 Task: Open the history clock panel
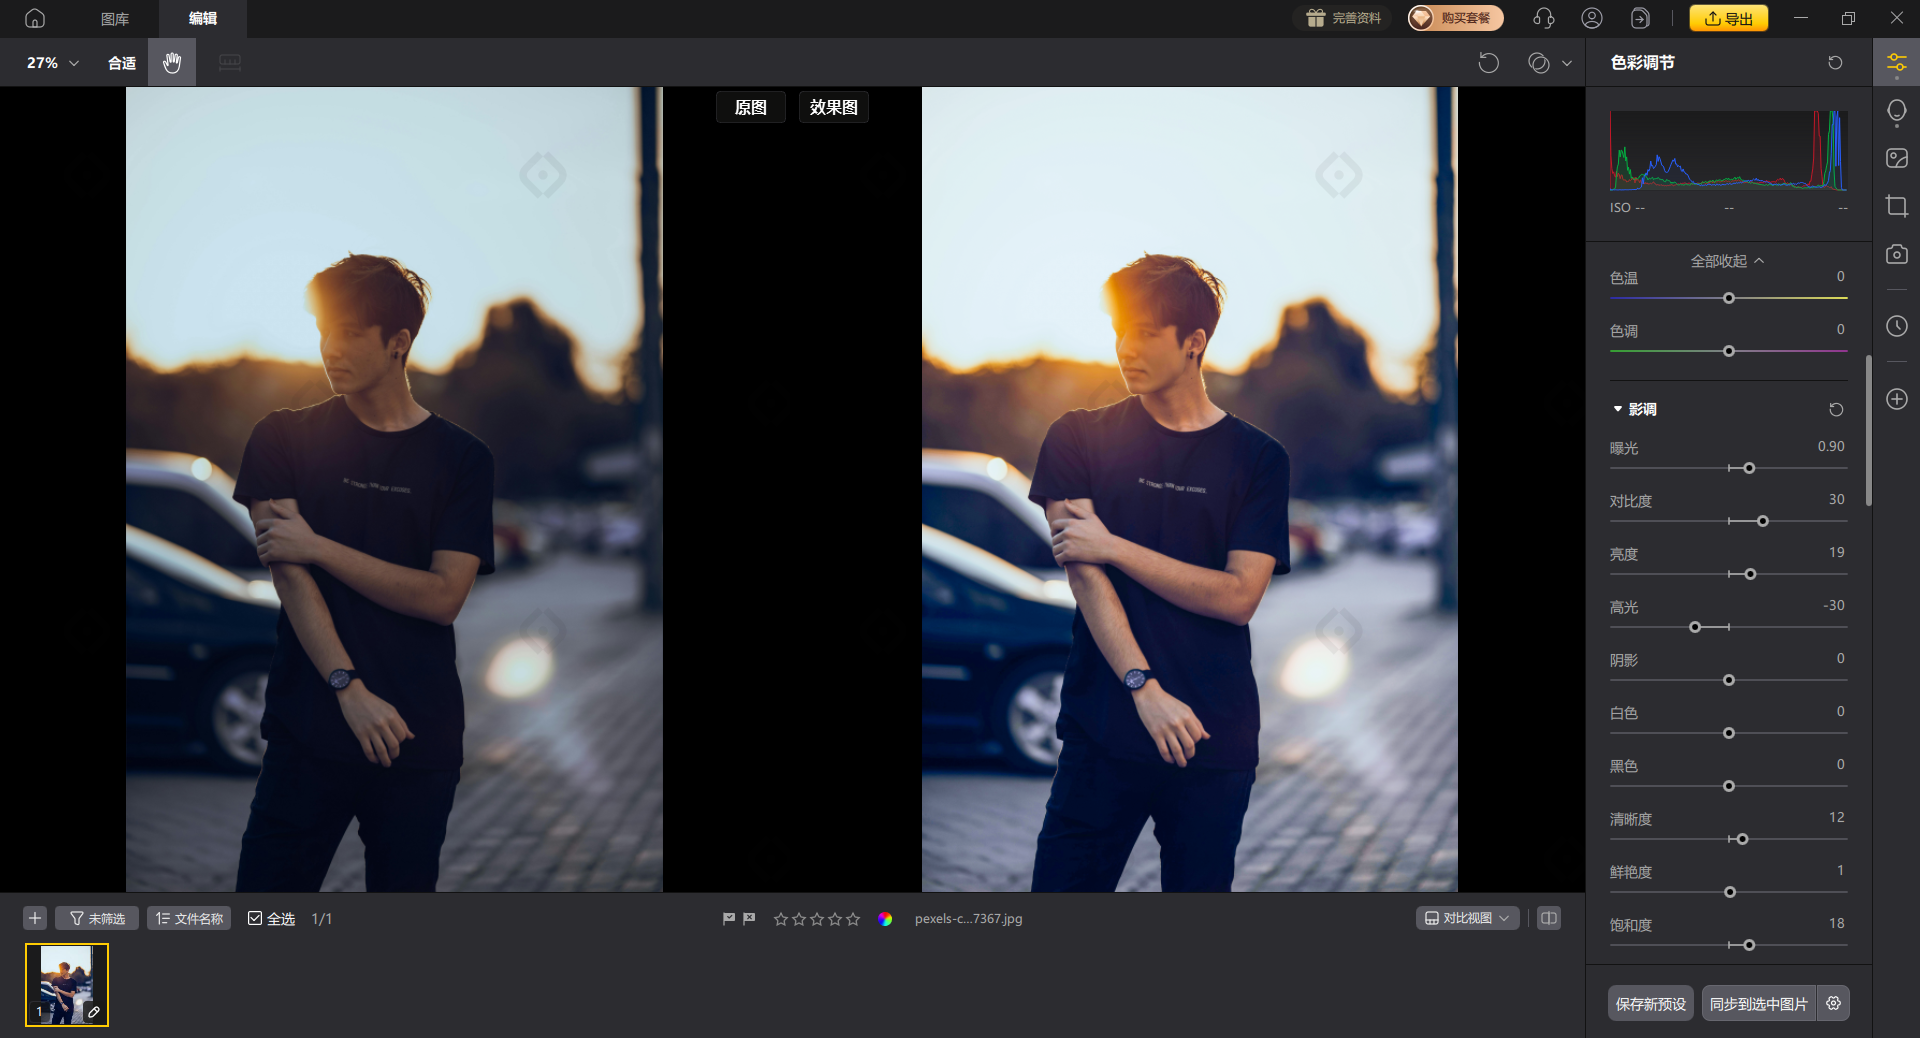pyautogui.click(x=1896, y=327)
